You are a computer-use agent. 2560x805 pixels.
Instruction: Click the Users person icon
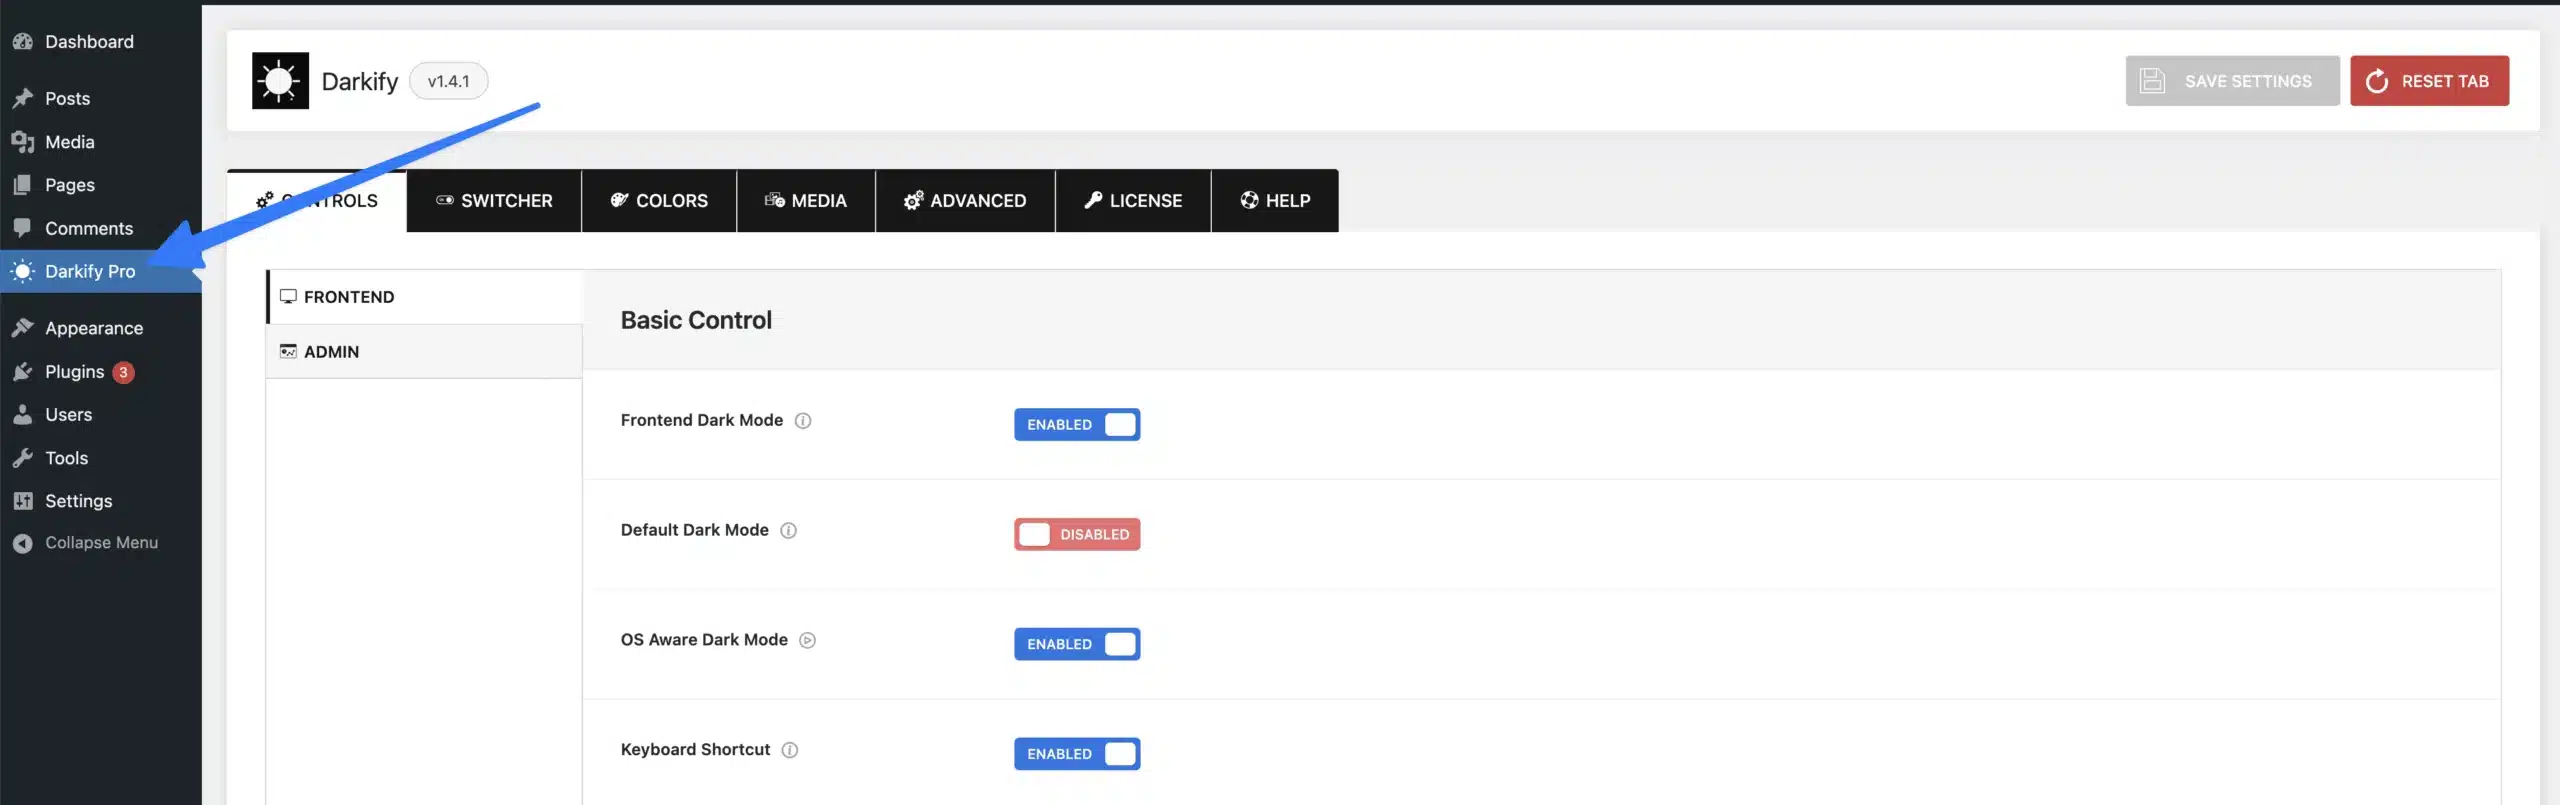click(22, 415)
